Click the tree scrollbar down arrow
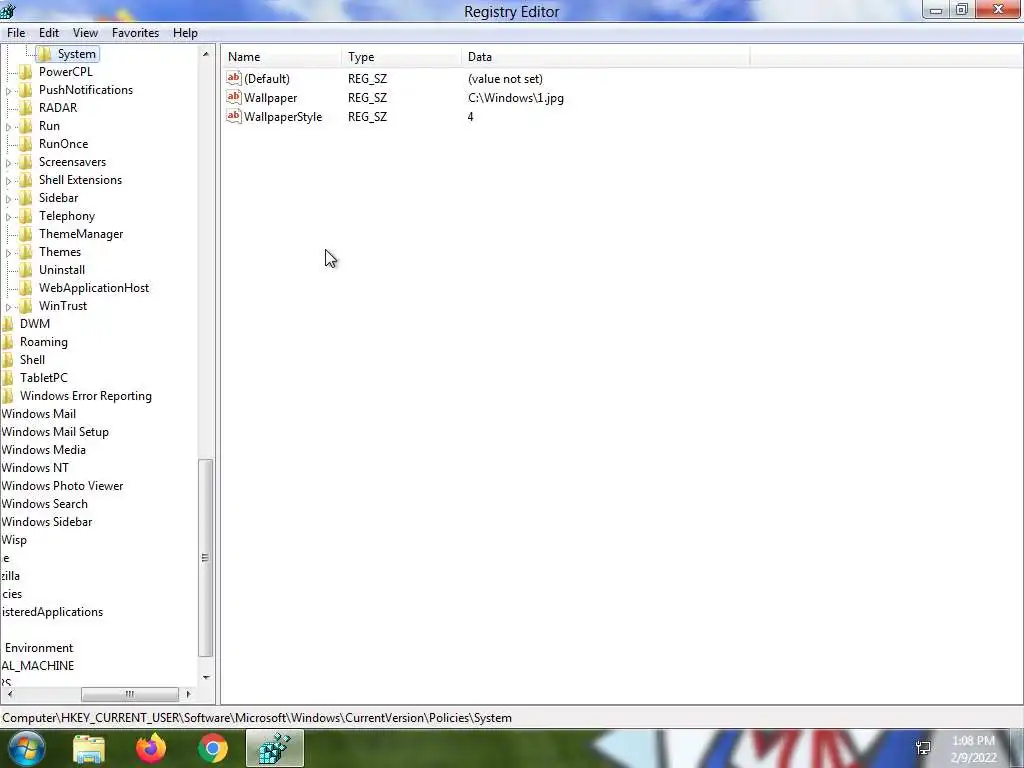The height and width of the screenshot is (768, 1024). pos(206,677)
